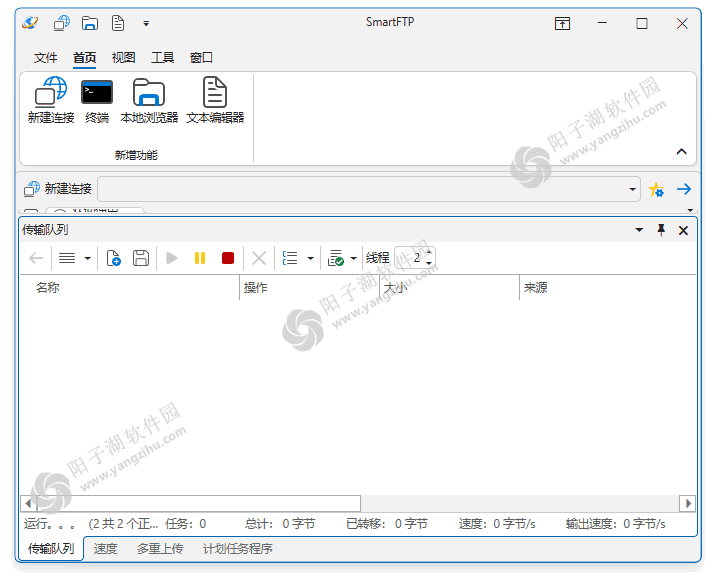Screen dimensions: 716x584
Task: Click the queue list menu icon
Action: point(67,258)
